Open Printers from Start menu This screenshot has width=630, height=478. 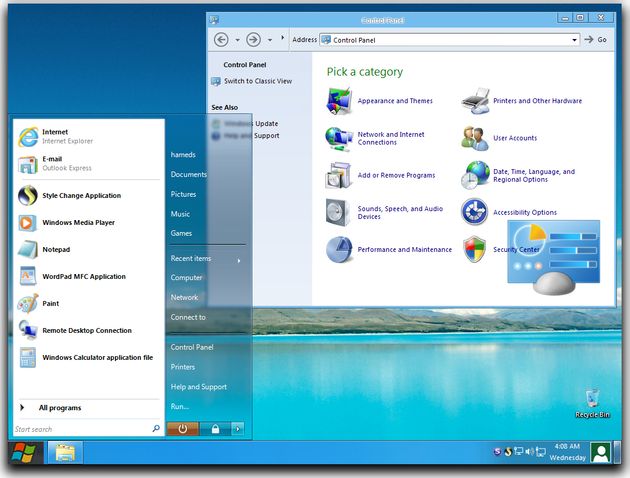[183, 367]
